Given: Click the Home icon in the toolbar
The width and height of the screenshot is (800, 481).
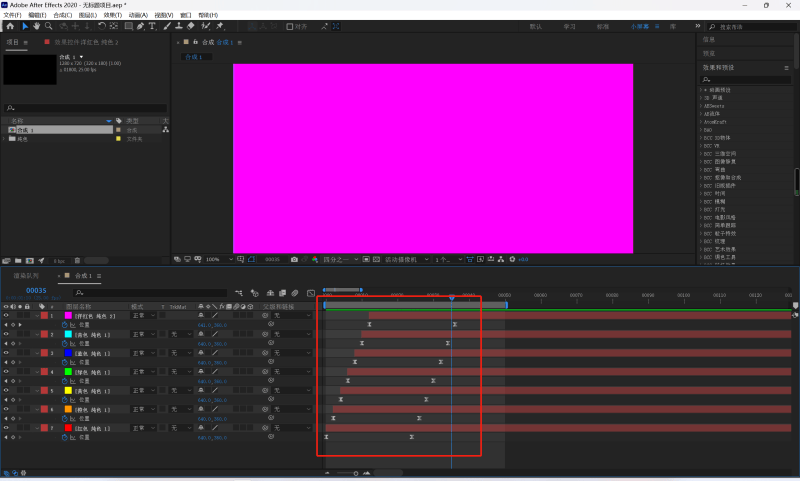Looking at the screenshot, I should pyautogui.click(x=10, y=27).
